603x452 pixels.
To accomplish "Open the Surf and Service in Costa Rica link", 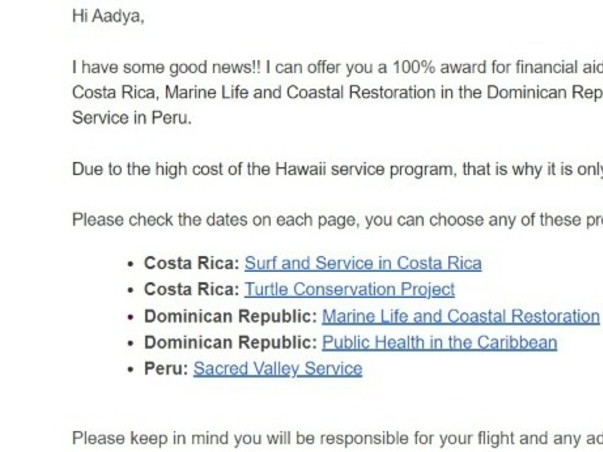I will [362, 263].
